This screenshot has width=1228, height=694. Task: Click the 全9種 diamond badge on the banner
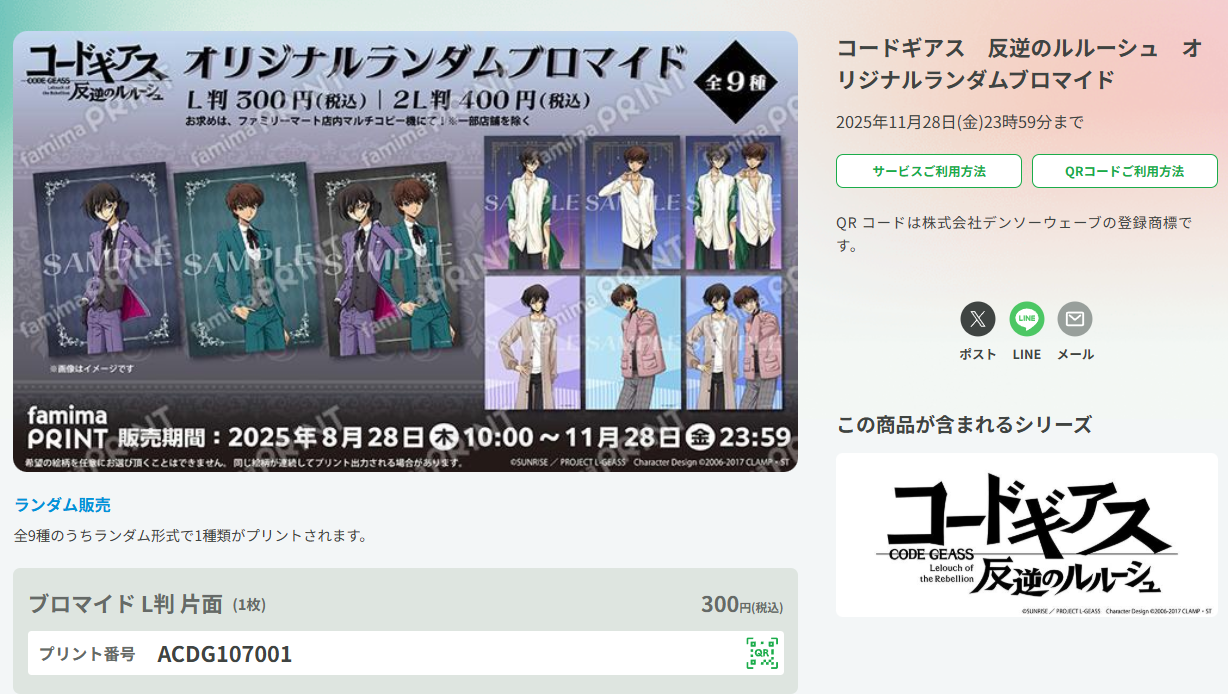pyautogui.click(x=742, y=82)
